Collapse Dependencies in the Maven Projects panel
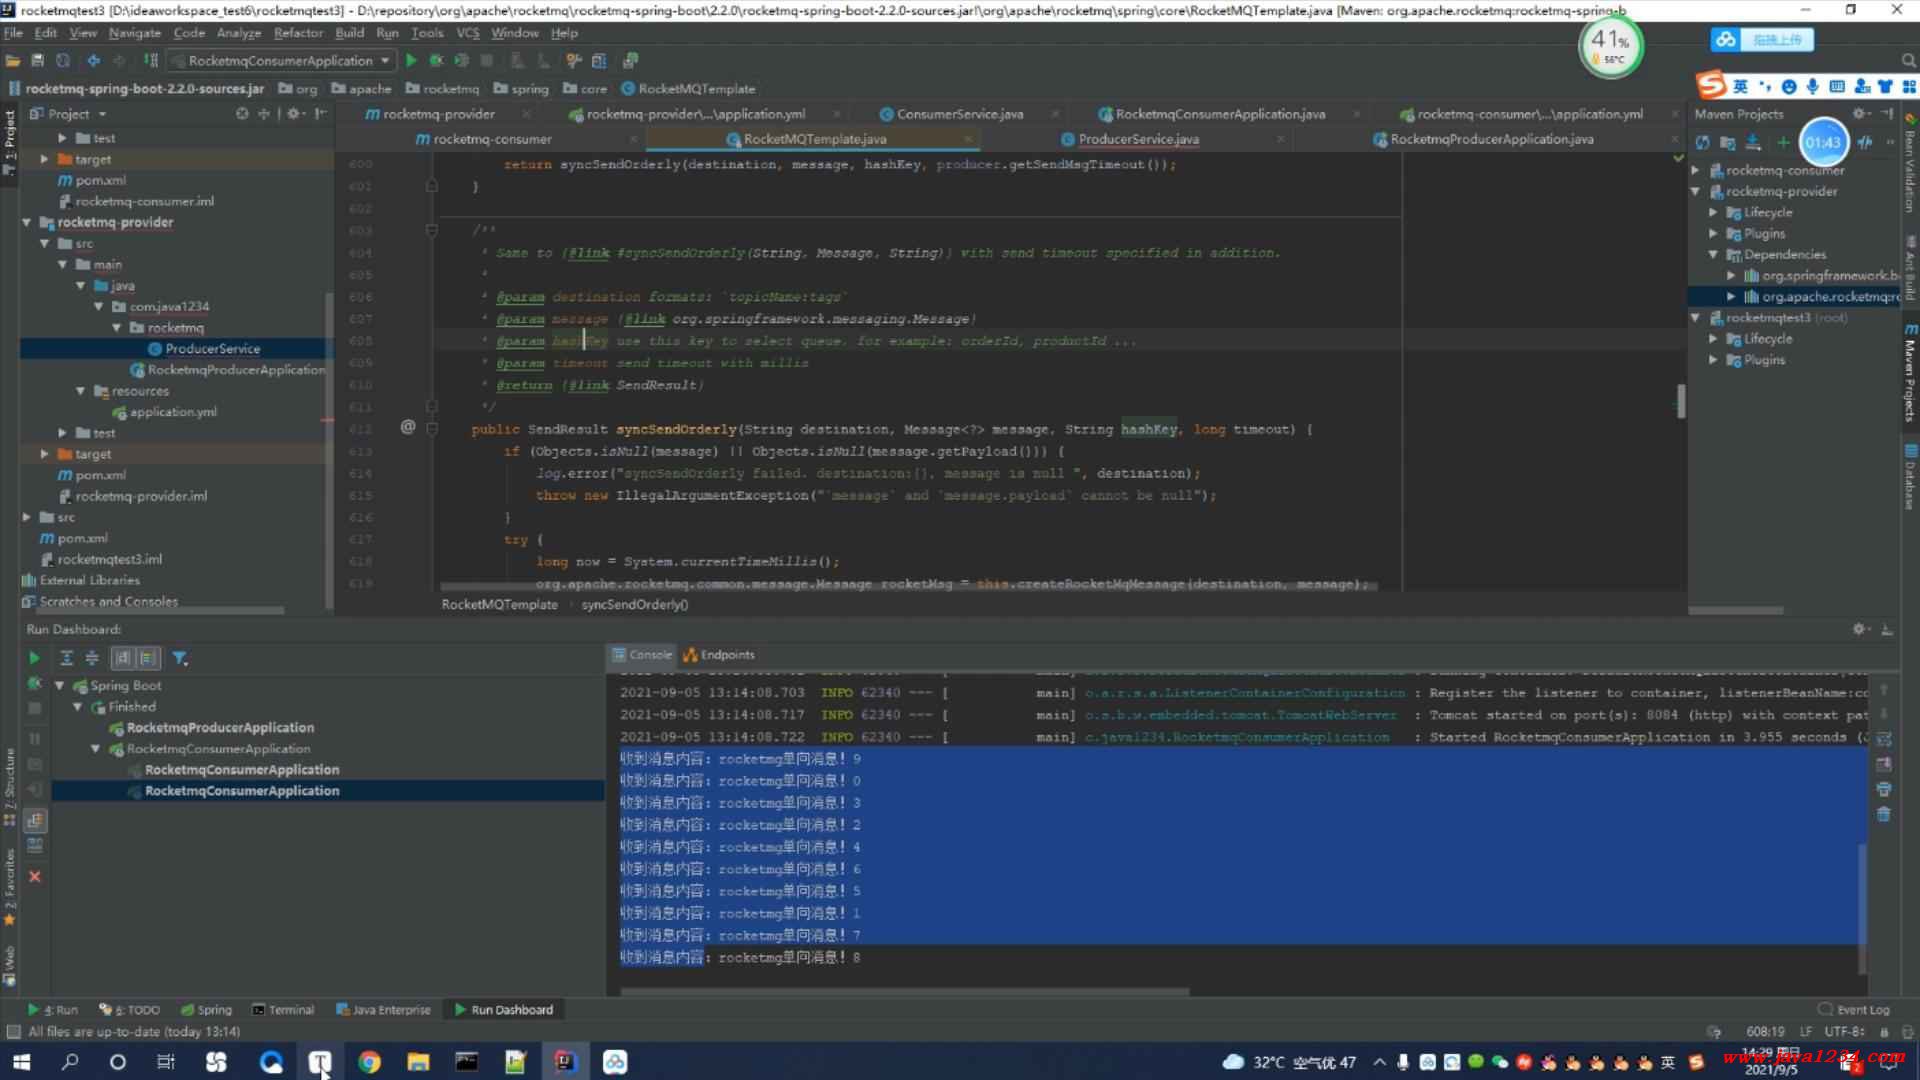This screenshot has height=1080, width=1920. pos(1713,254)
